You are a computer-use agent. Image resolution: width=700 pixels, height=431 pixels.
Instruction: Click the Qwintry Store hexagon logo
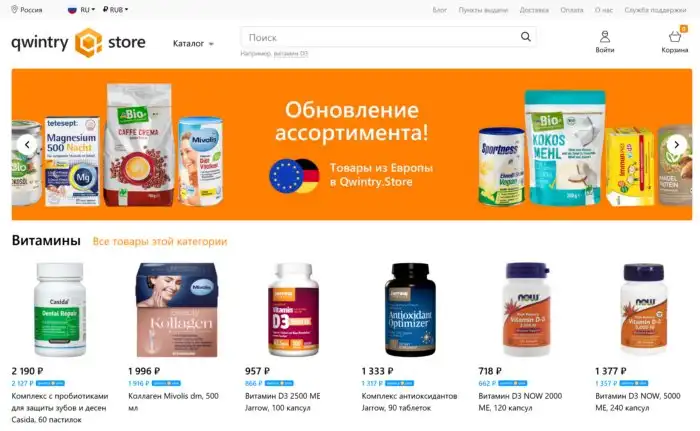[88, 43]
